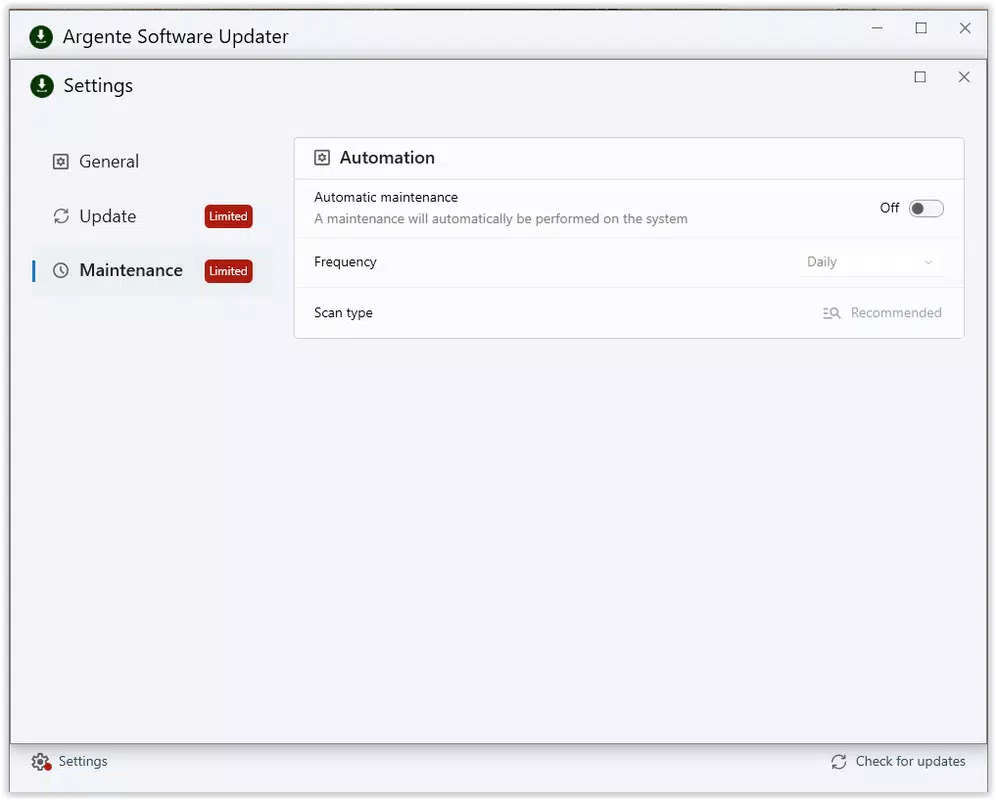The width and height of the screenshot is (996, 800).
Task: Open the Frequency Daily dropdown
Action: pos(870,262)
